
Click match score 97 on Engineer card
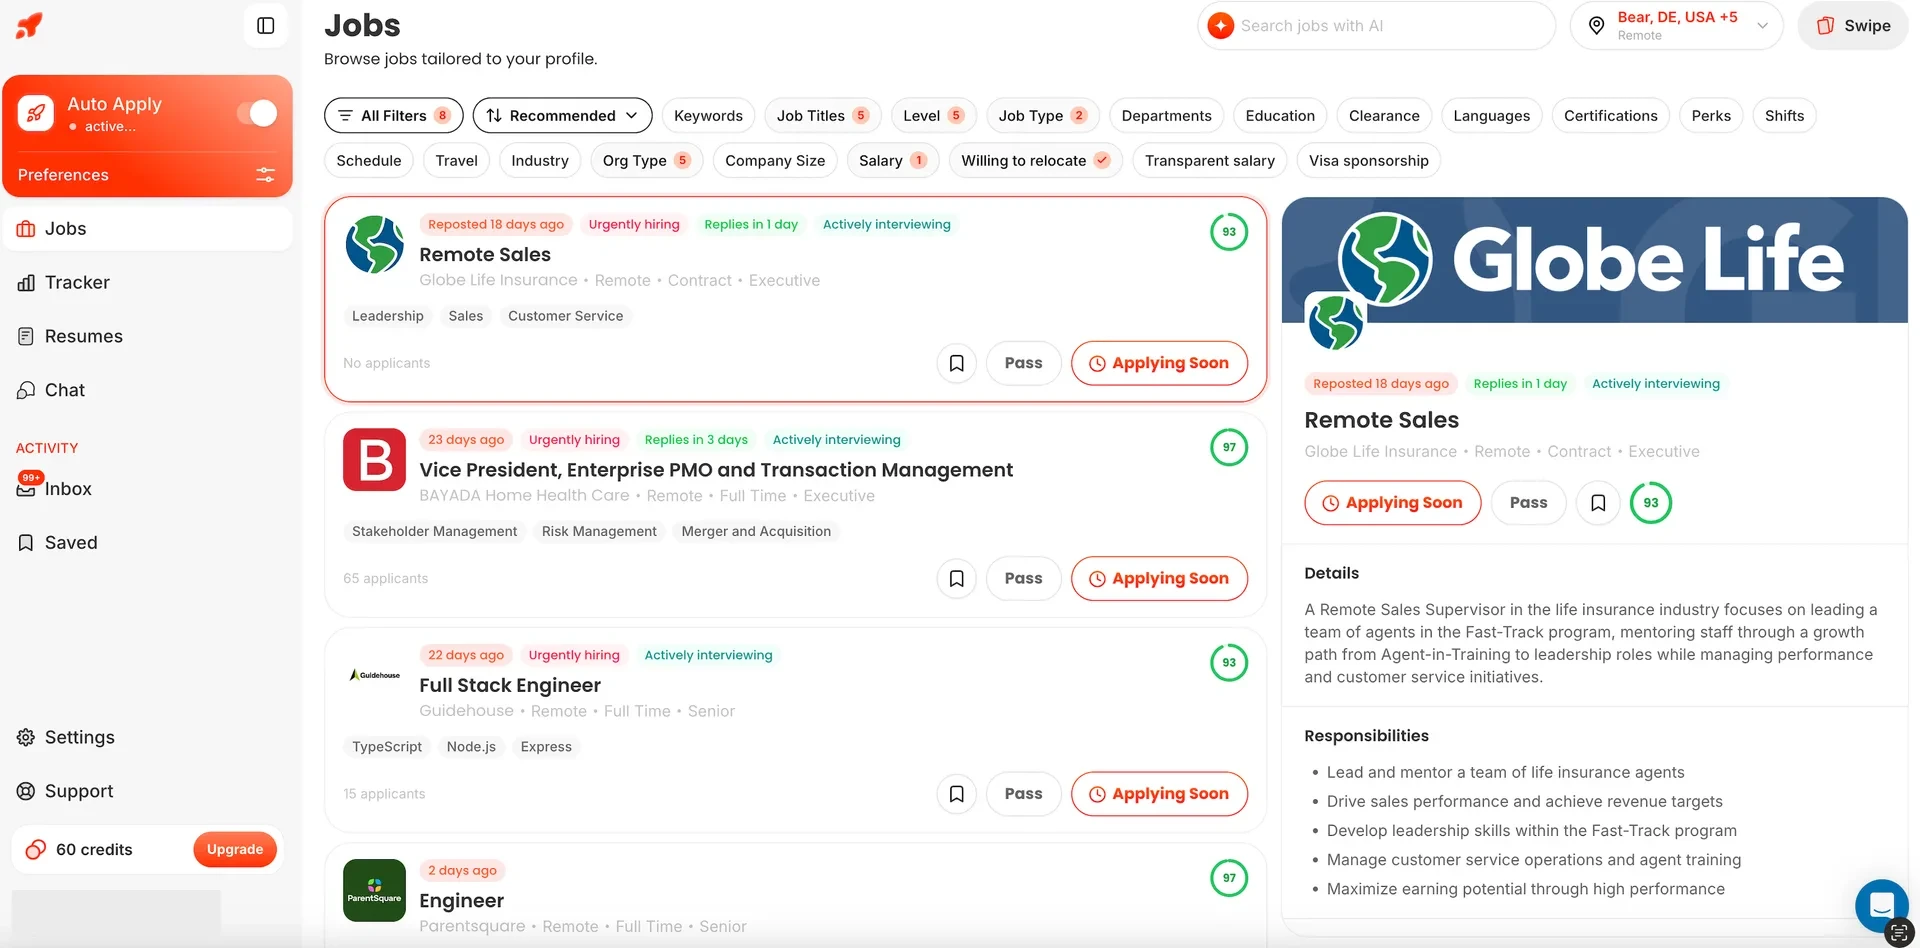1229,878
